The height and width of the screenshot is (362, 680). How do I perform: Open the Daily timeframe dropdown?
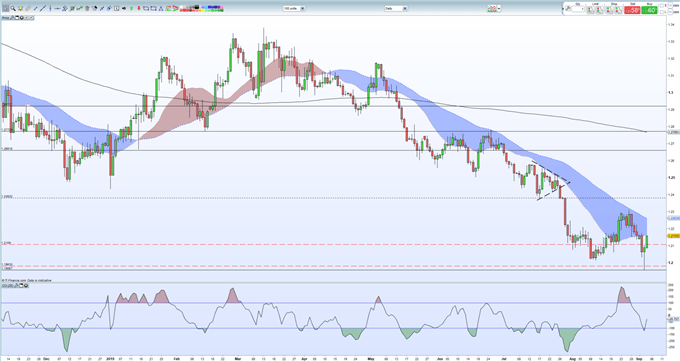396,8
